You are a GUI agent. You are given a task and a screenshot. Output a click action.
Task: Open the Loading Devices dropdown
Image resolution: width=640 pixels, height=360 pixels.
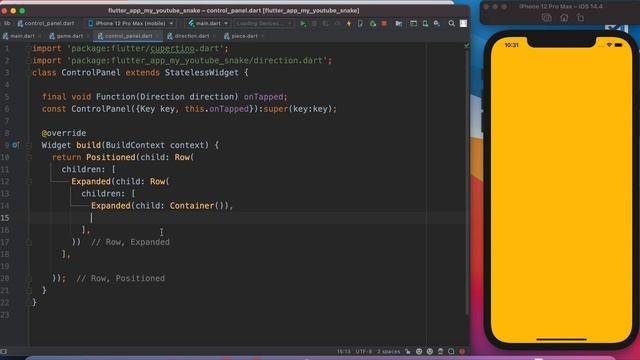click(264, 24)
